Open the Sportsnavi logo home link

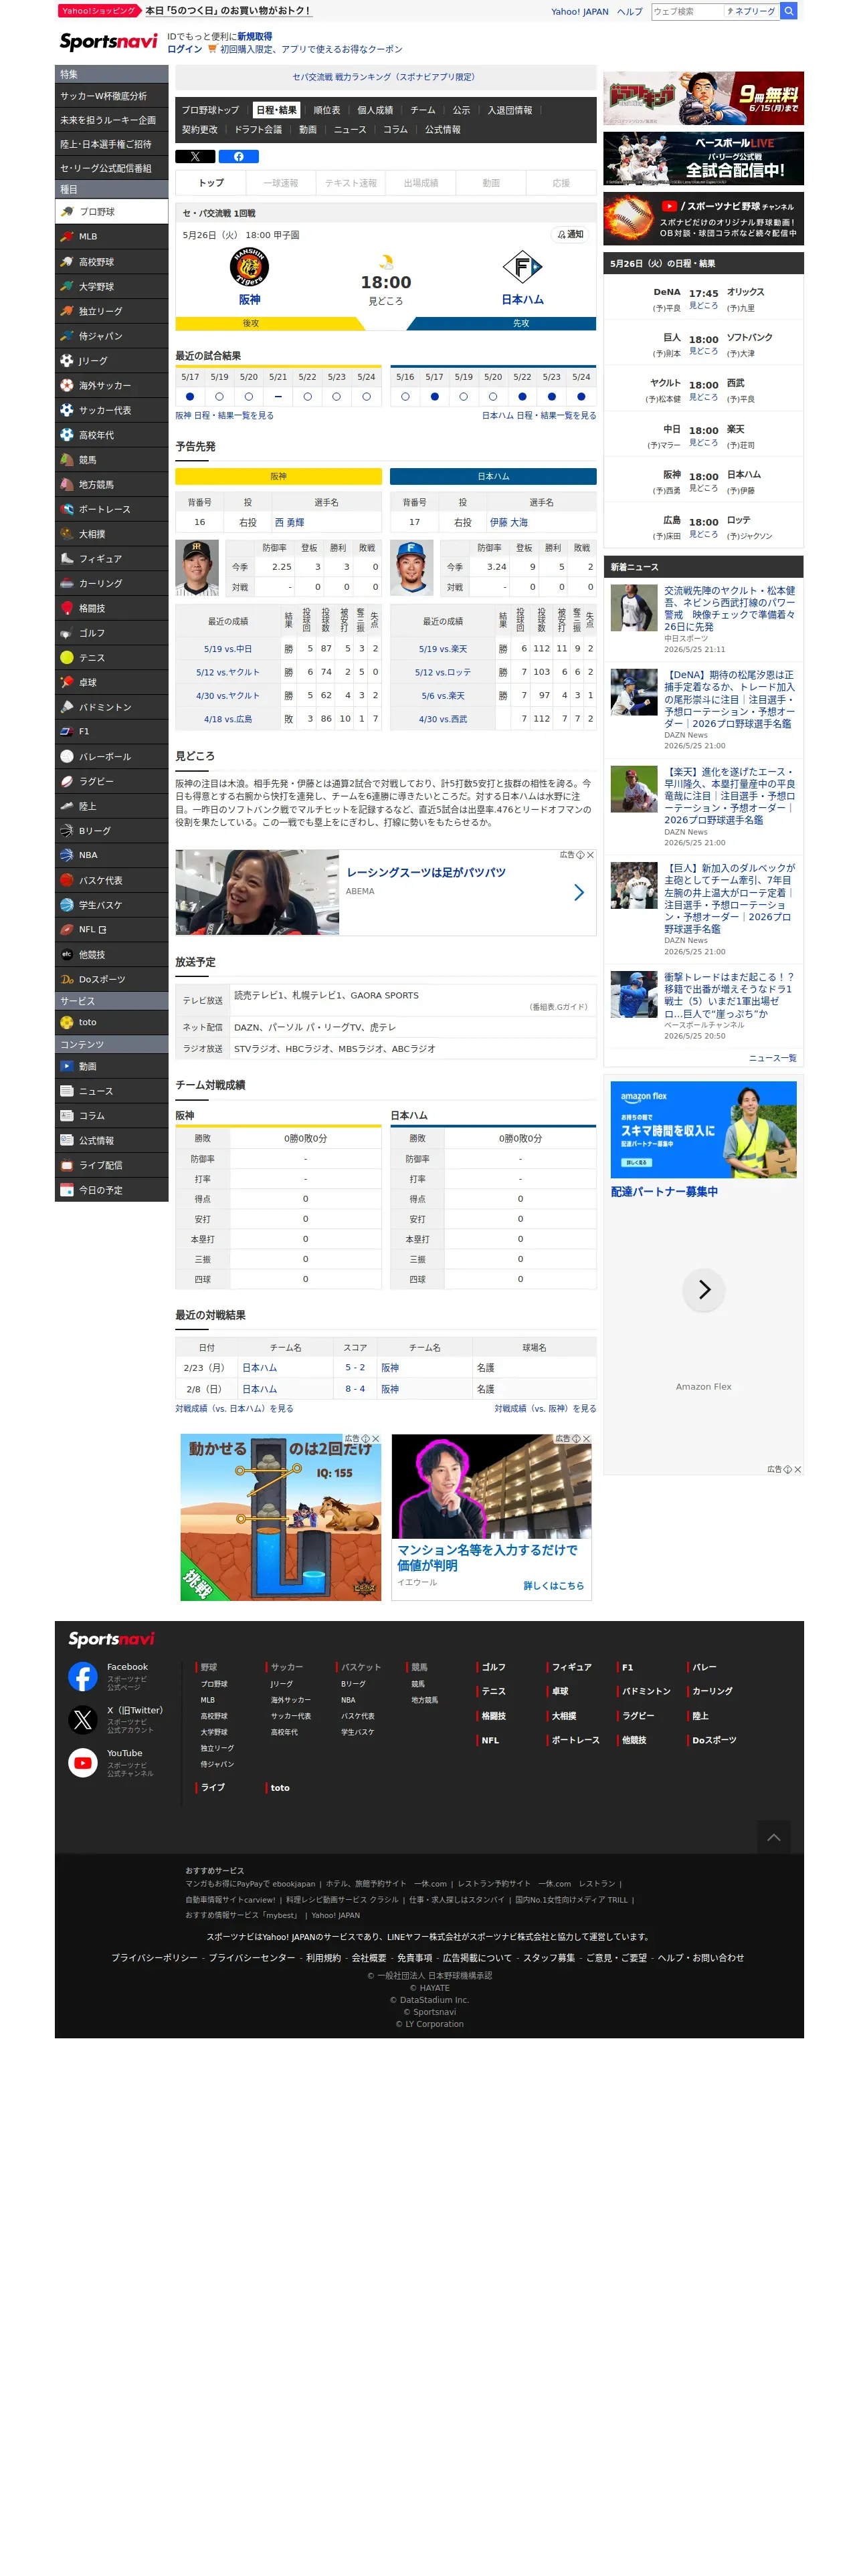[108, 41]
